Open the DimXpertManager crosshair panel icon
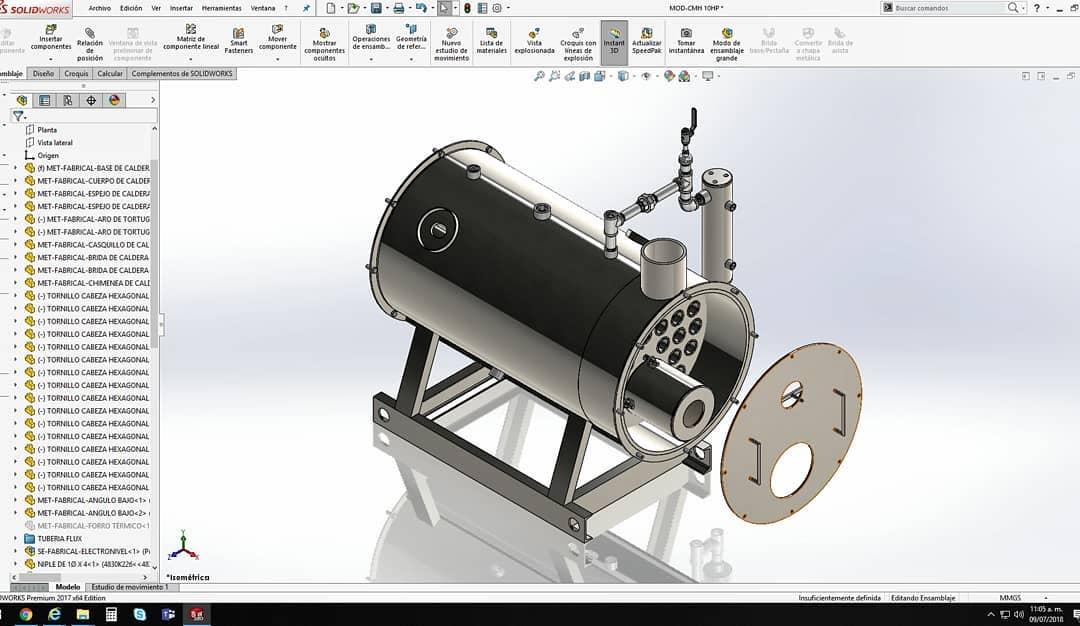 [91, 101]
